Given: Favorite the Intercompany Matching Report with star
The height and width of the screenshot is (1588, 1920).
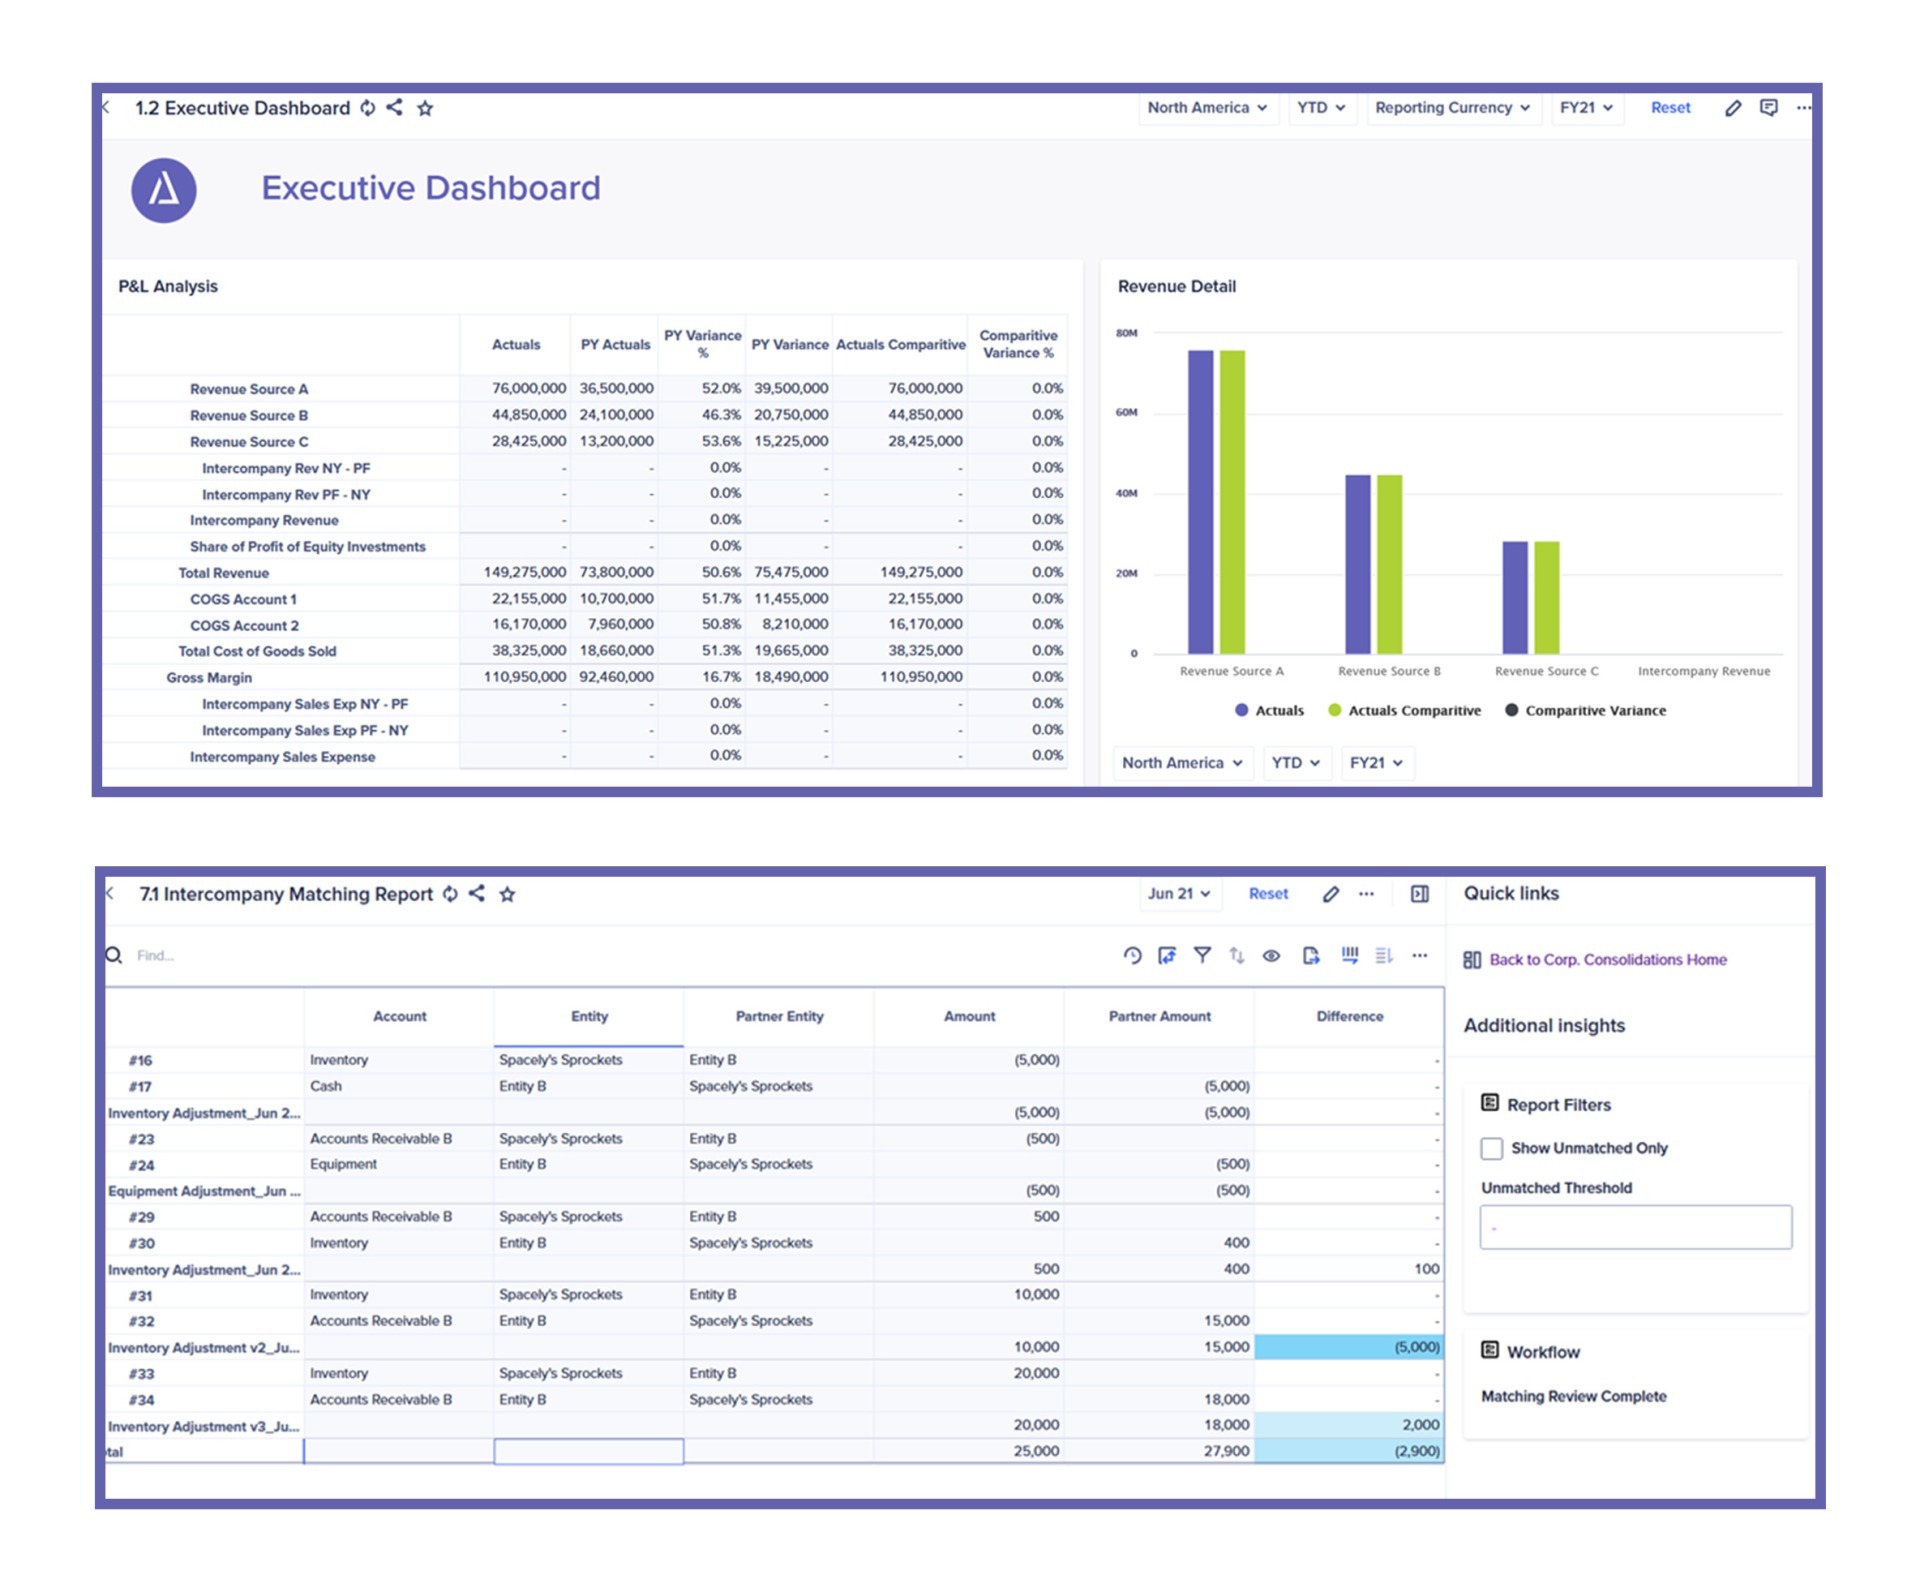Looking at the screenshot, I should (x=507, y=894).
